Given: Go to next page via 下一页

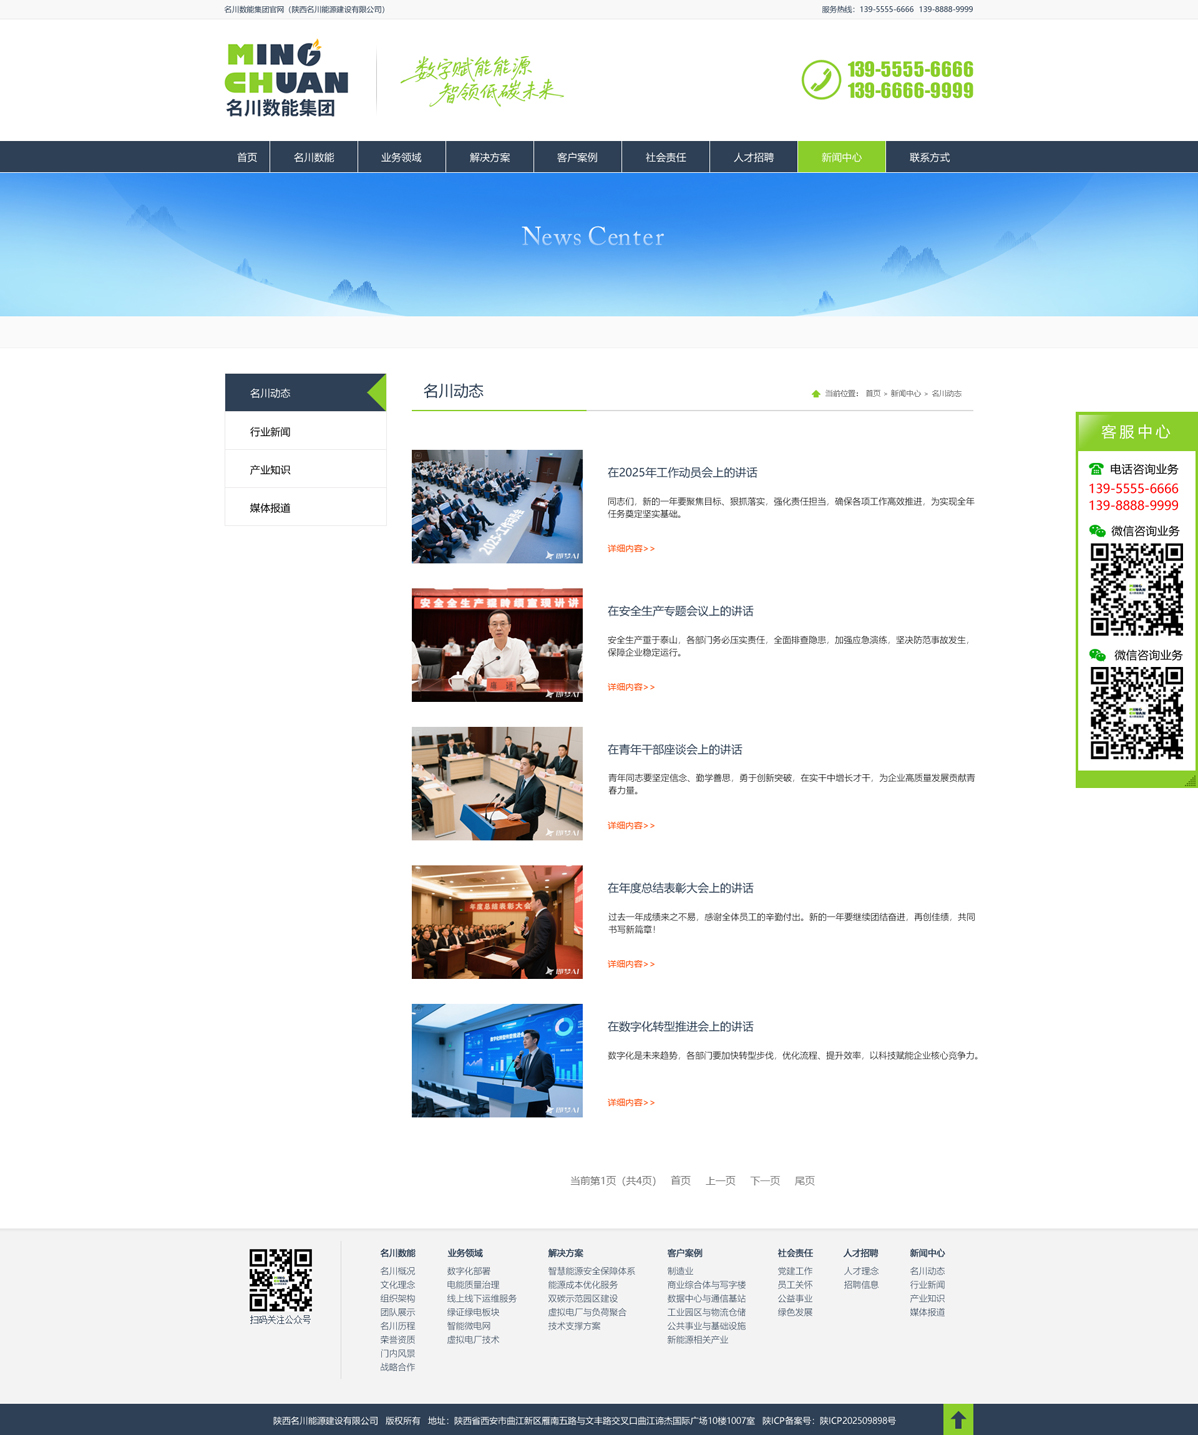Looking at the screenshot, I should pyautogui.click(x=765, y=1181).
